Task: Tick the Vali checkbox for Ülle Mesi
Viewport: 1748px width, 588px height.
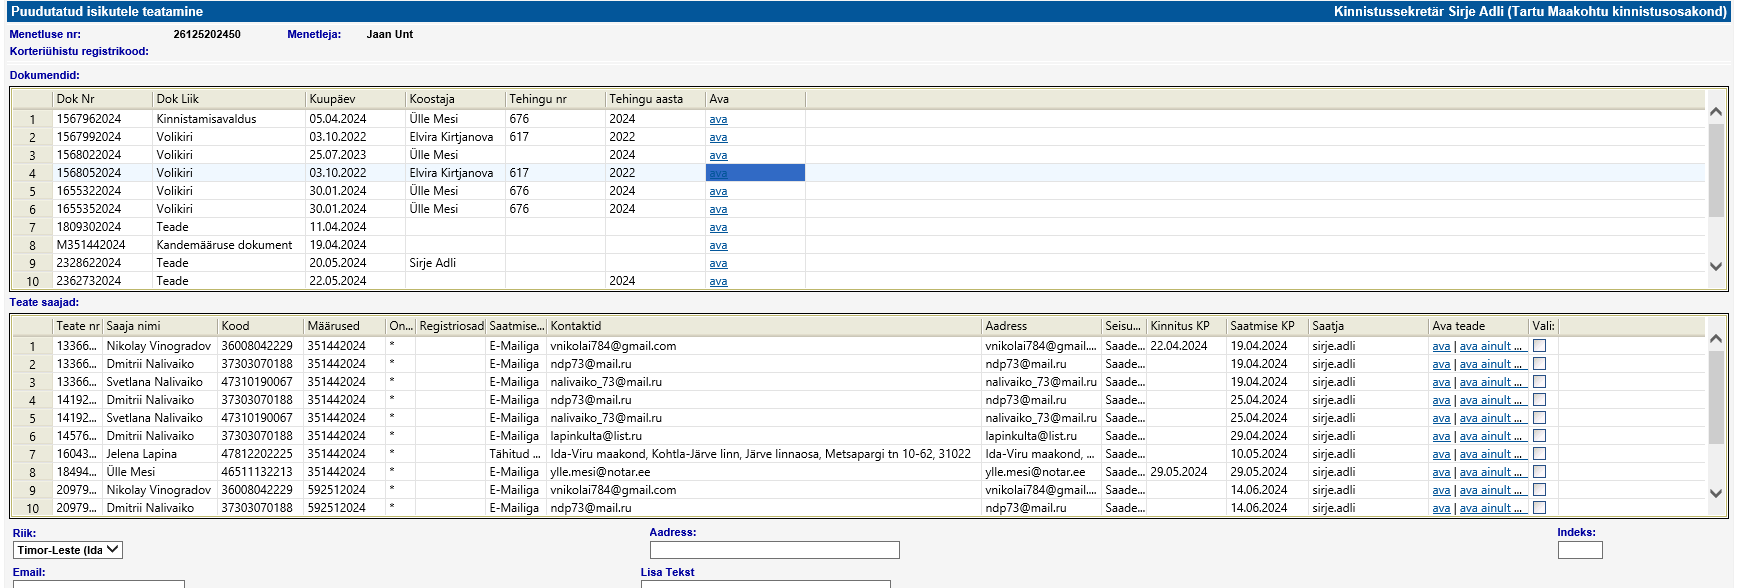Action: (1539, 472)
